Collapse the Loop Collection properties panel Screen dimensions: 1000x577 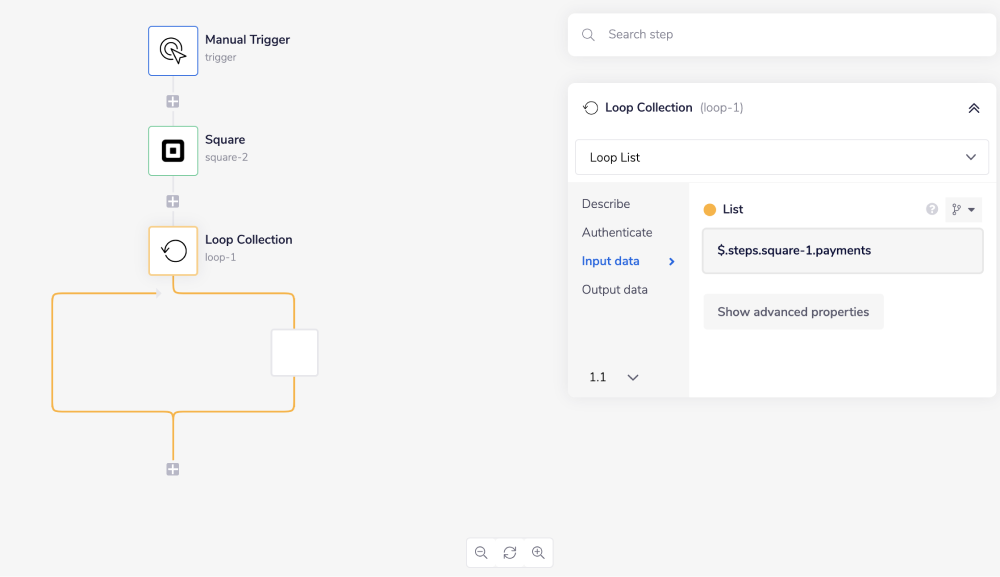(973, 108)
